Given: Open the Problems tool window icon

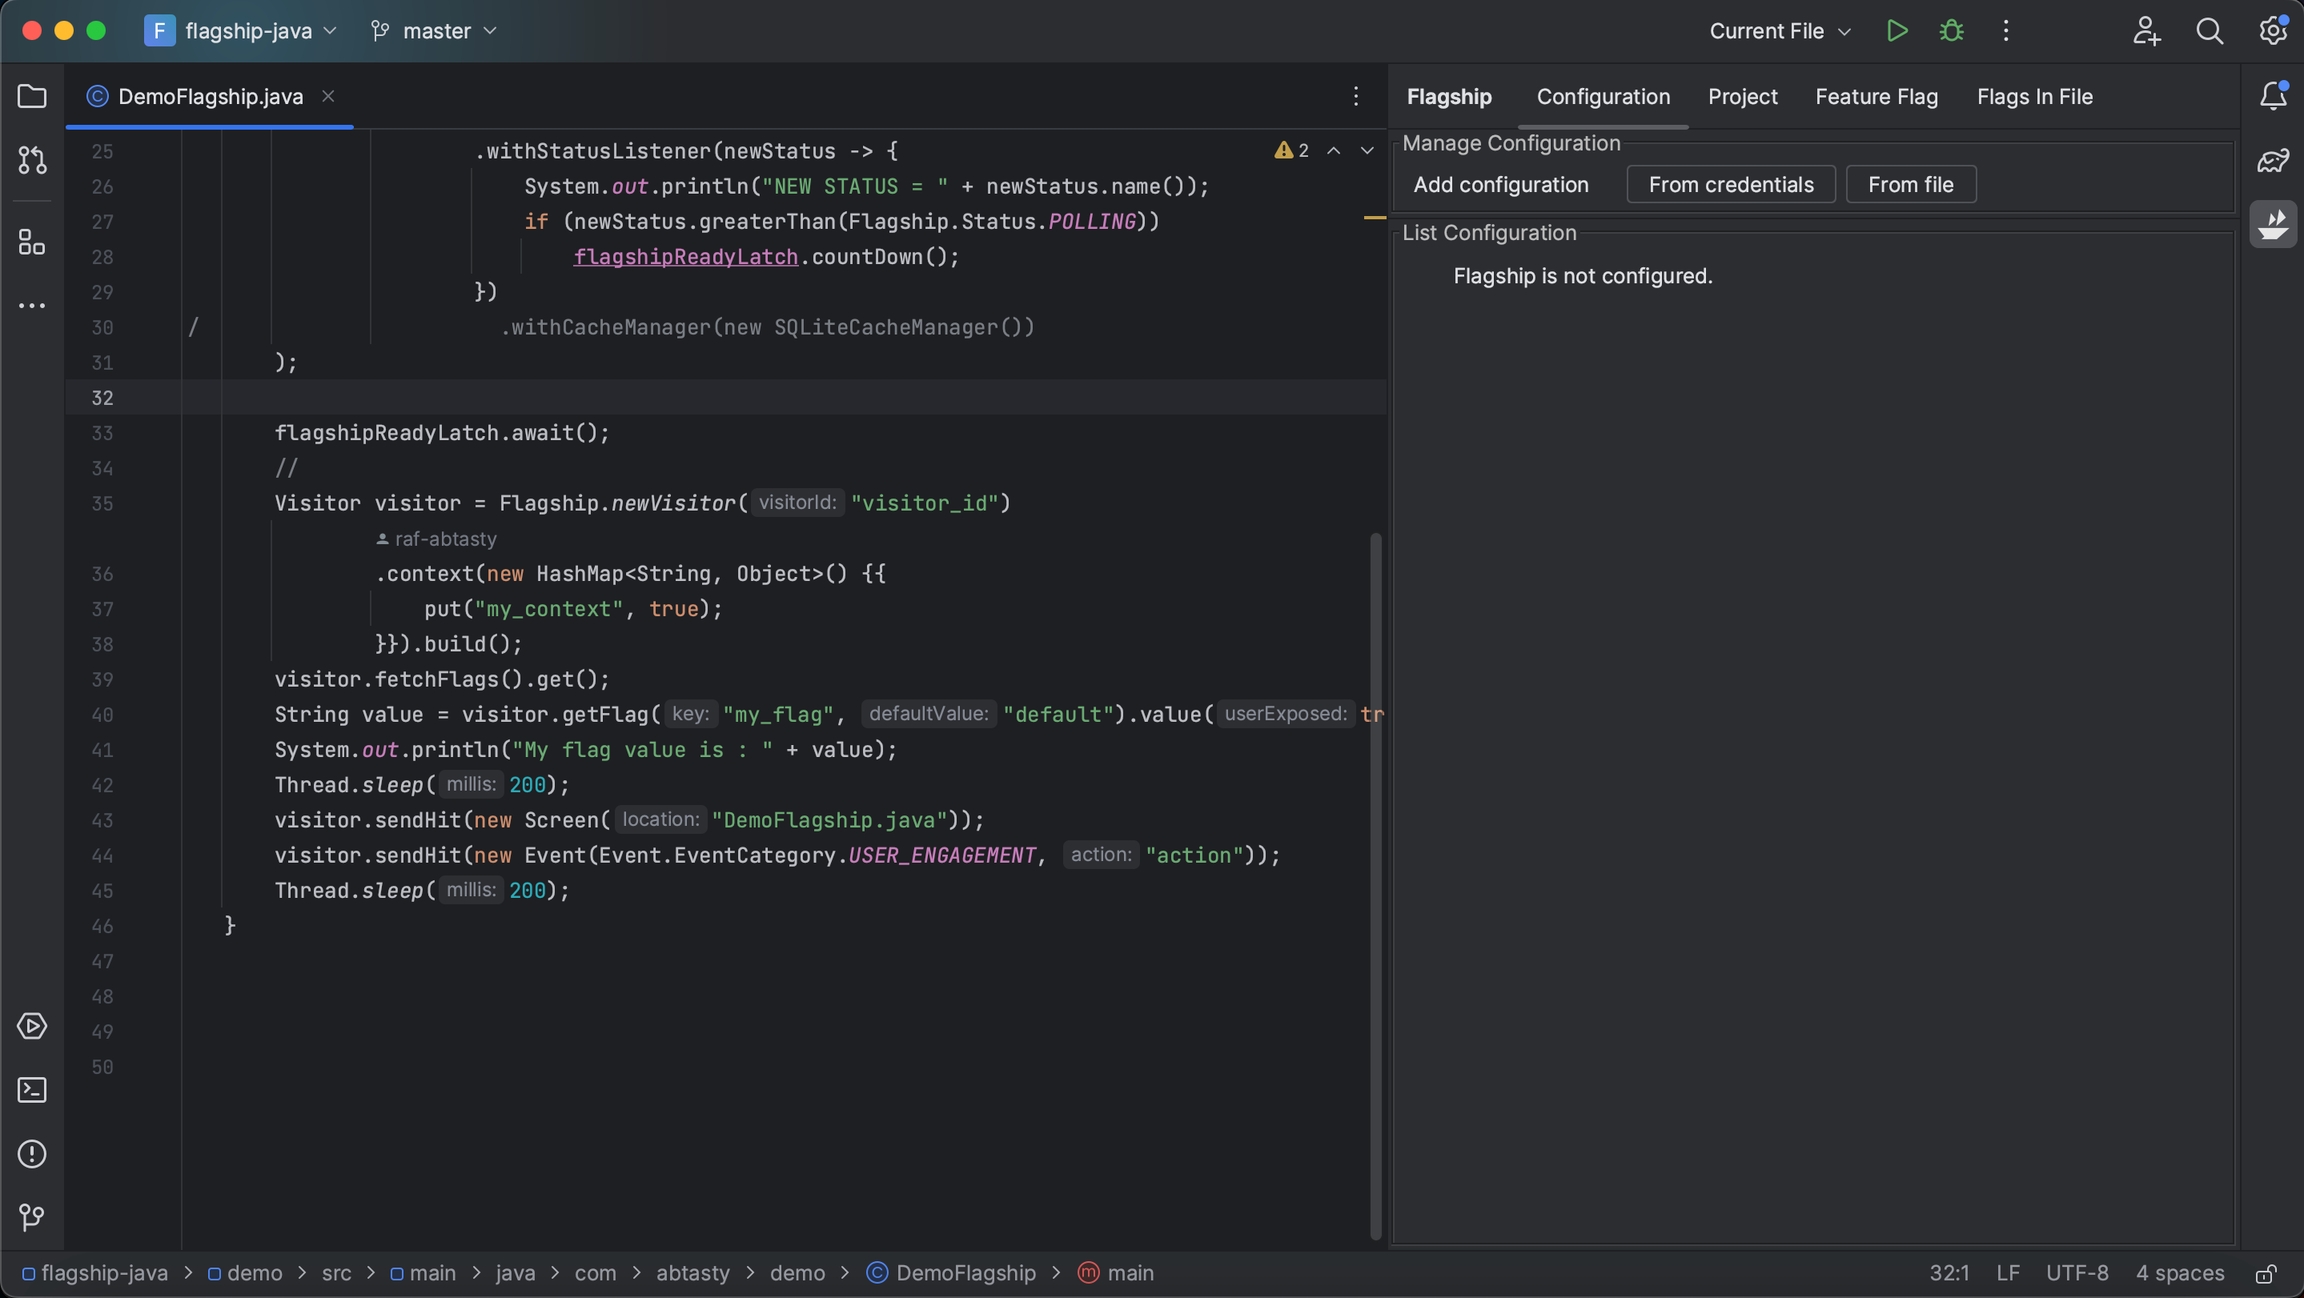Looking at the screenshot, I should [32, 1154].
